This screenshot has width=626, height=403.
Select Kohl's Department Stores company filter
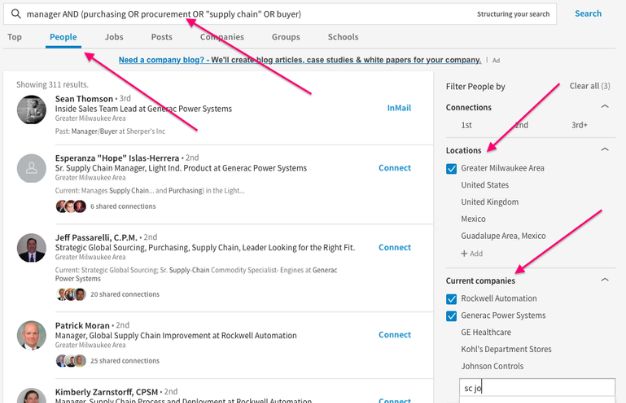coord(506,349)
